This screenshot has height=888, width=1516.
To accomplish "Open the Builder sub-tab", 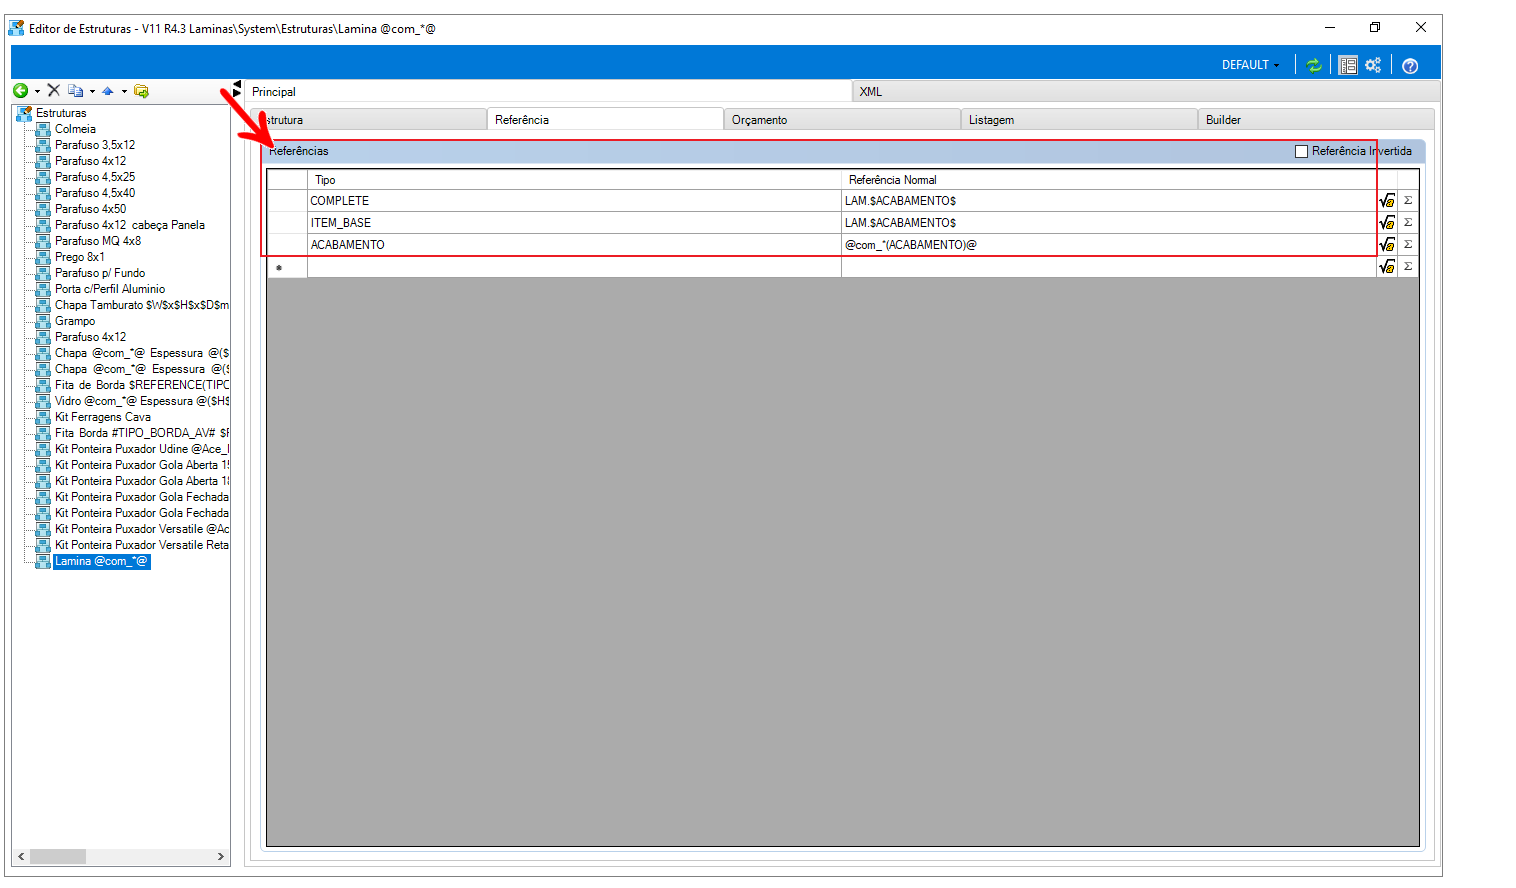I will (x=1316, y=120).
